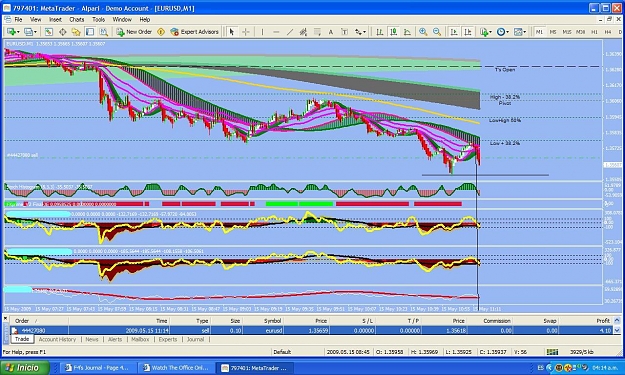This screenshot has height=375, width=625.
Task: Select the order 44427080 row
Action: pyautogui.click(x=311, y=330)
